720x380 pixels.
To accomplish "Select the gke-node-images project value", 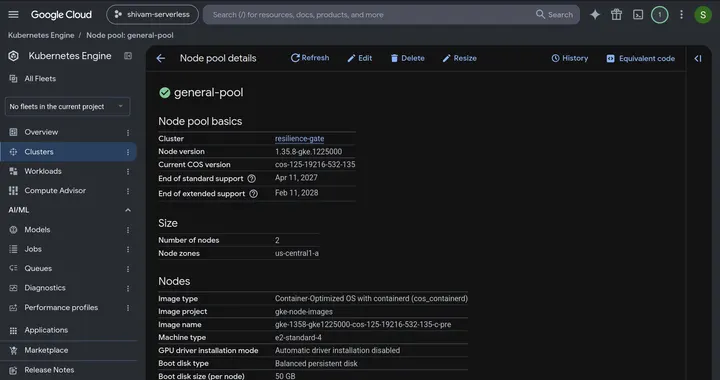I will coord(304,312).
